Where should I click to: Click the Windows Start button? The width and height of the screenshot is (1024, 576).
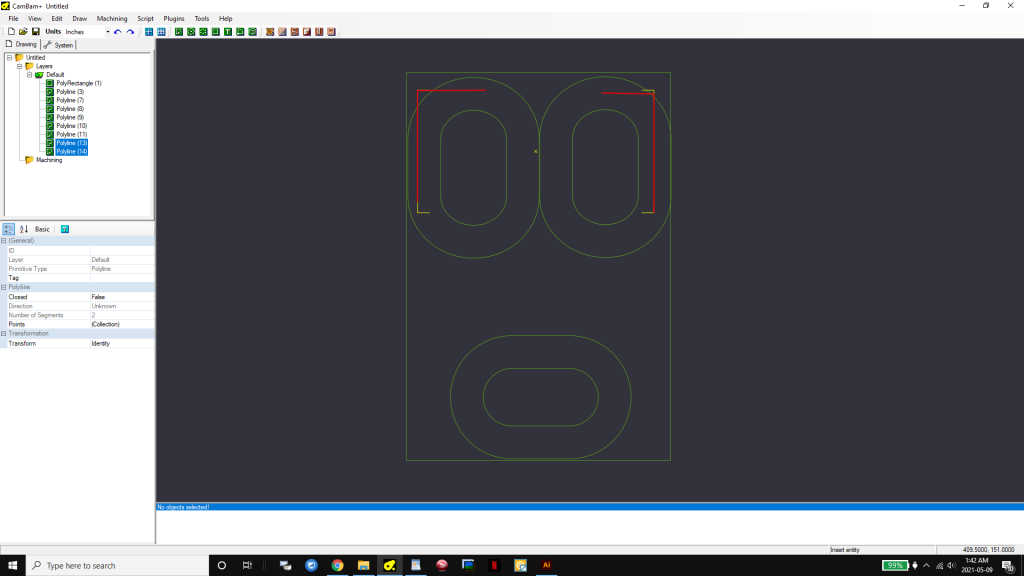[x=12, y=566]
